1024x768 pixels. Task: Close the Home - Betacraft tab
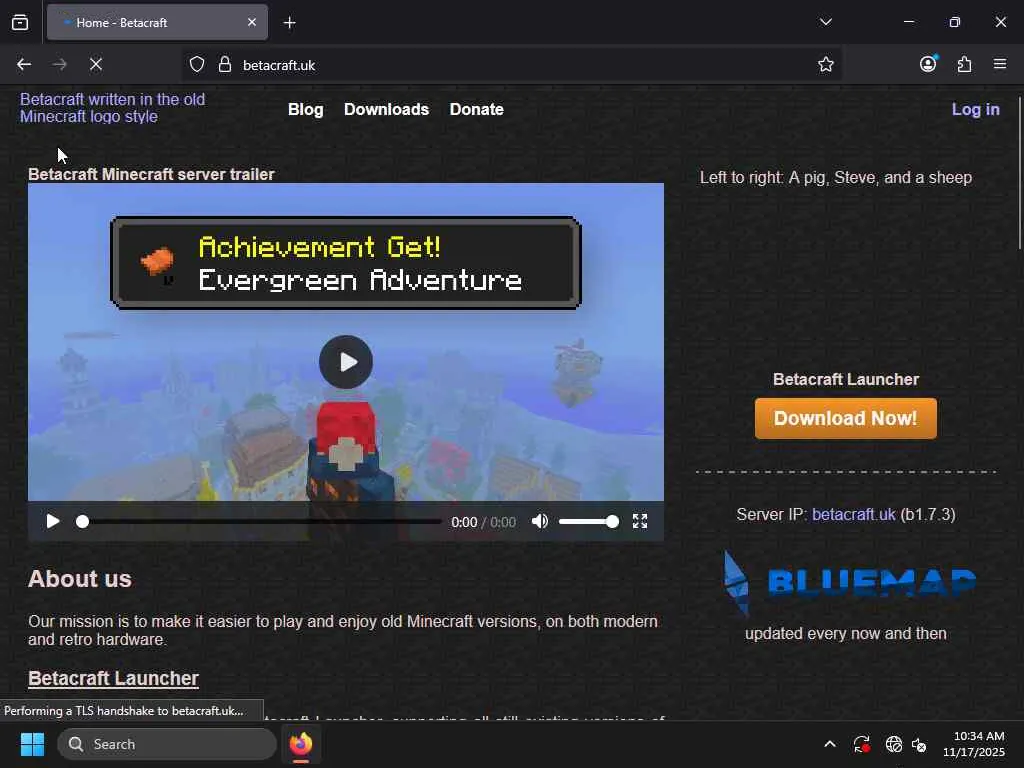(252, 22)
